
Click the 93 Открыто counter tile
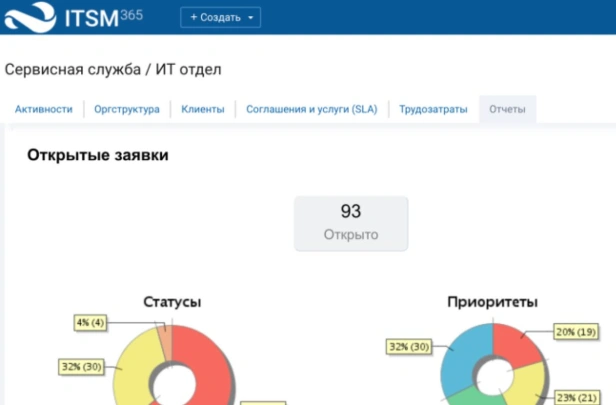351,223
